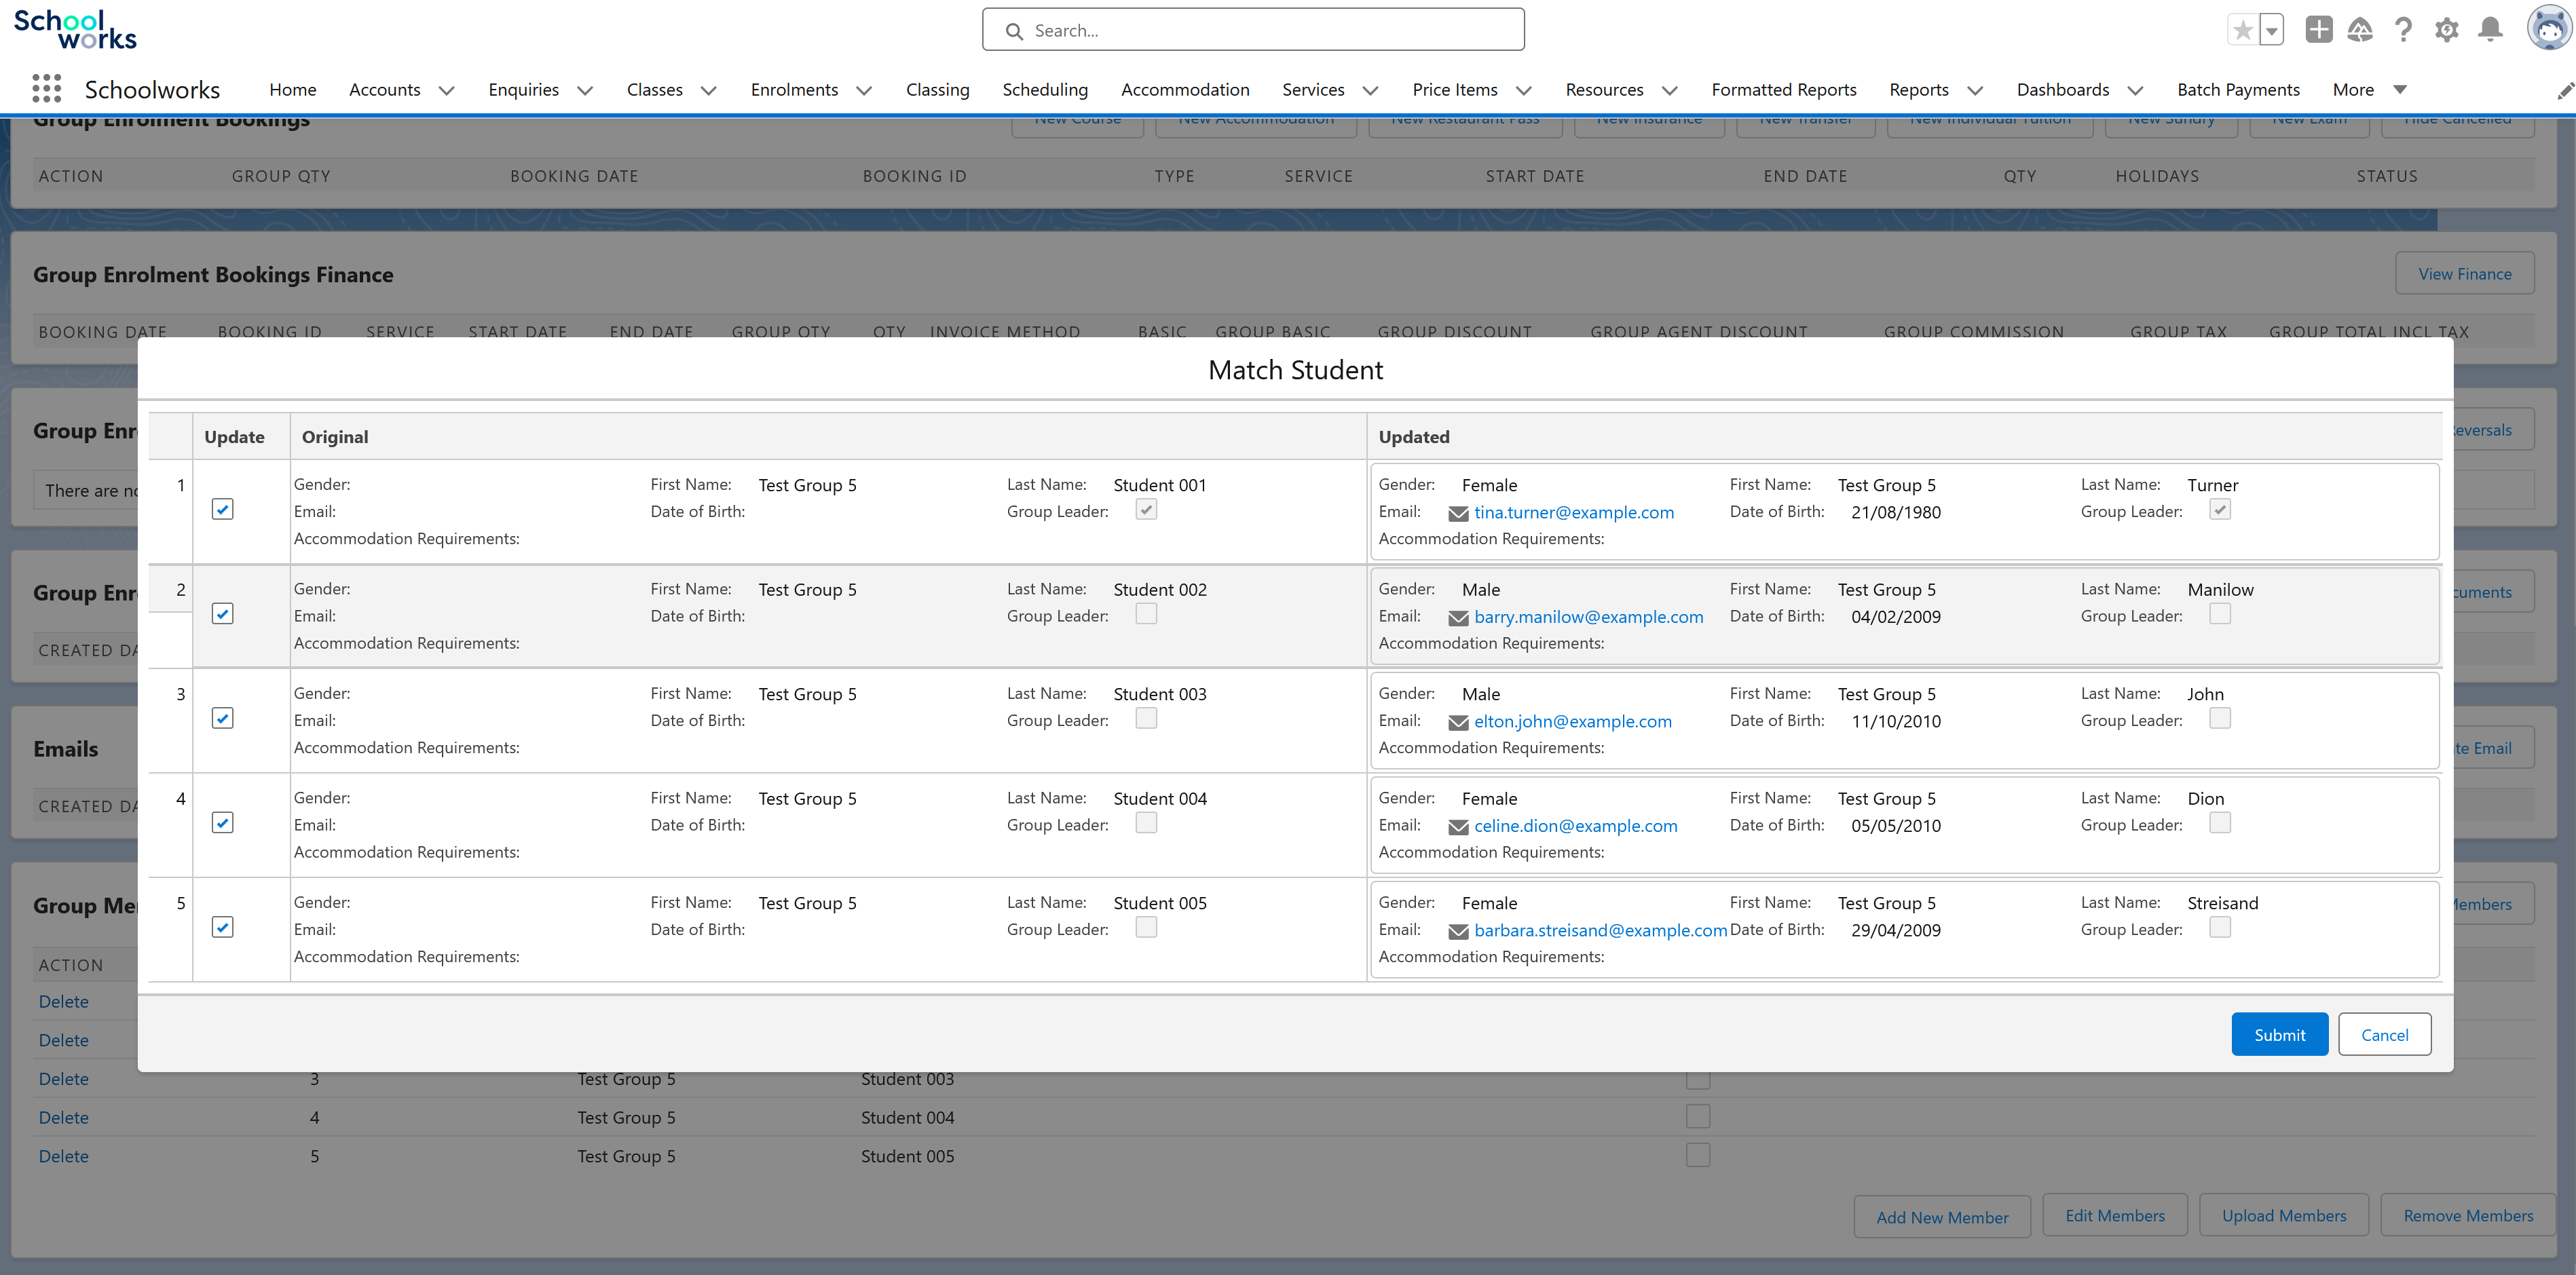The image size is (2576, 1275).
Task: Click the edit navigation pencil icon
Action: click(x=2565, y=91)
